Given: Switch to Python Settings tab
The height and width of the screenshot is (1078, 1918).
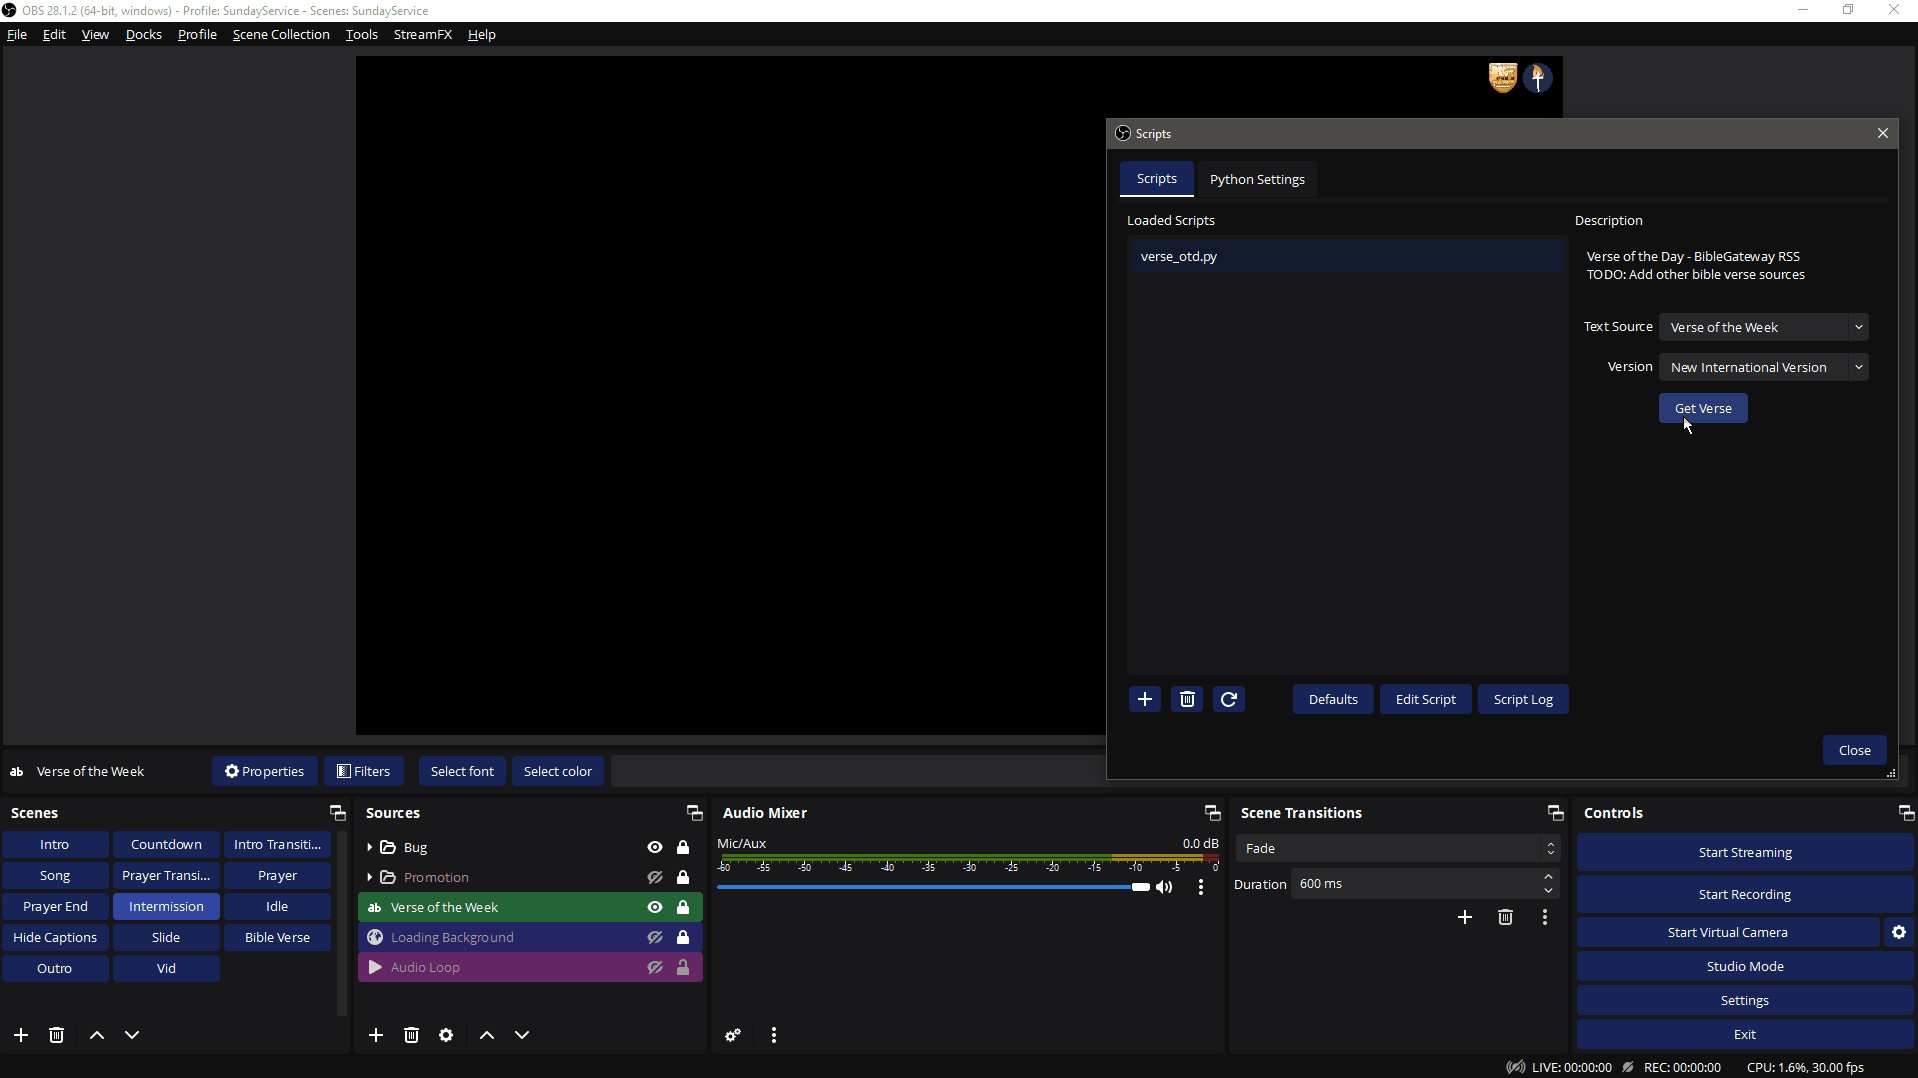Looking at the screenshot, I should (x=1257, y=179).
